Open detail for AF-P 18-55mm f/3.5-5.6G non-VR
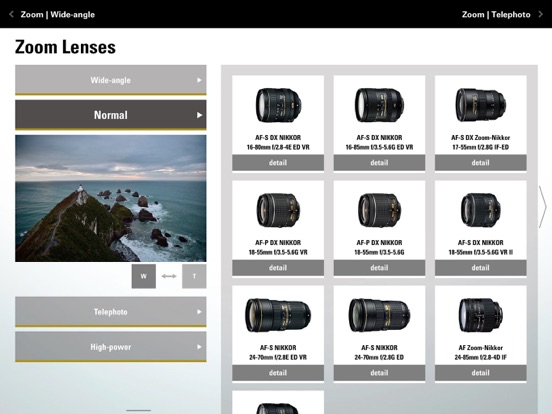The width and height of the screenshot is (552, 414). 379,268
